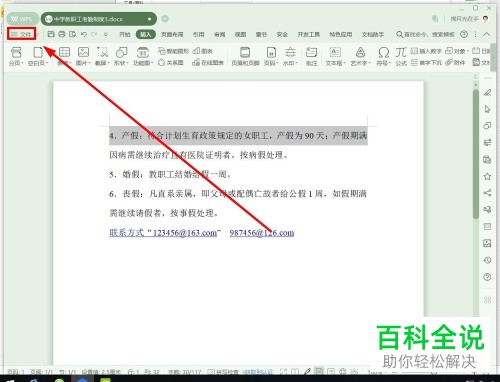Open the three-dot more options menu
The image size is (500, 382).
coord(476,34)
